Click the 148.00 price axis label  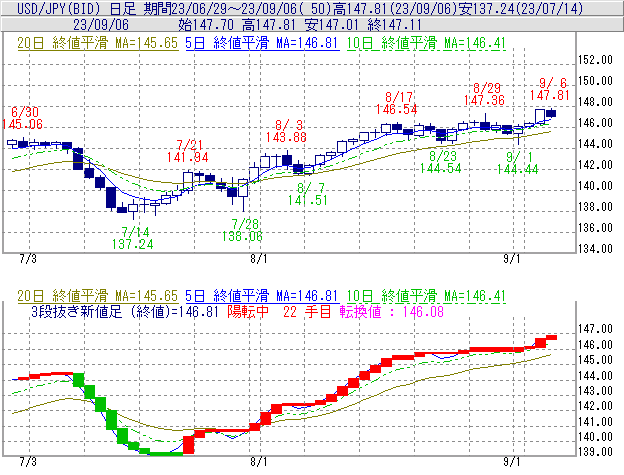tap(595, 102)
